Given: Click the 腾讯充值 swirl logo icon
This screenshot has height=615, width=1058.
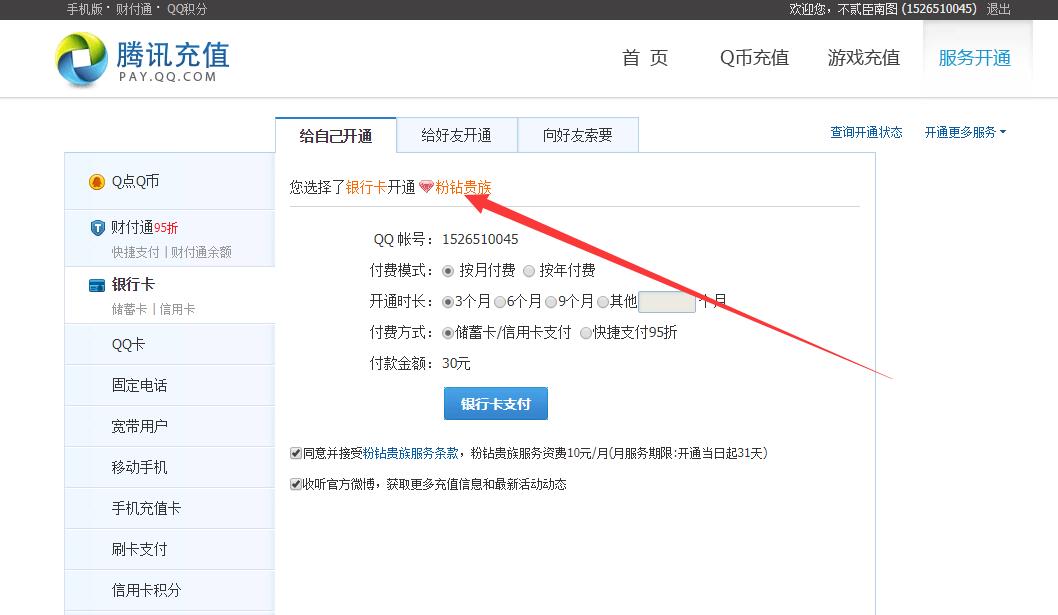Looking at the screenshot, I should coord(80,59).
